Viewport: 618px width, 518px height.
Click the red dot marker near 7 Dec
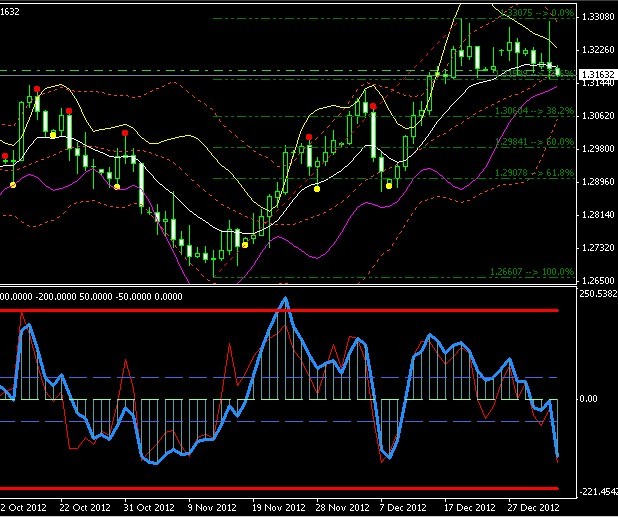click(x=372, y=105)
